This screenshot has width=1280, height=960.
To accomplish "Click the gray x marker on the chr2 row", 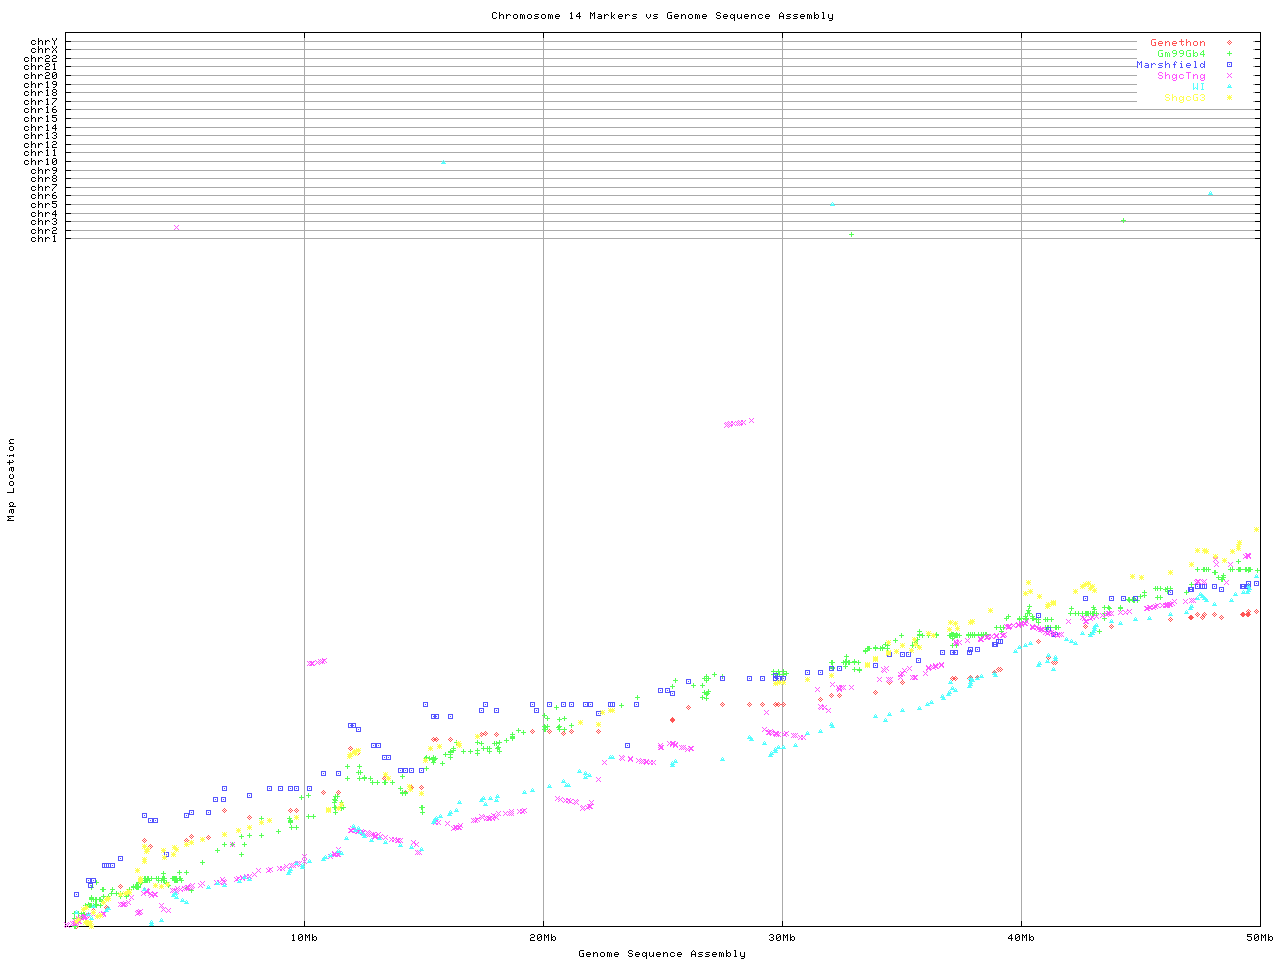I will coord(177,228).
